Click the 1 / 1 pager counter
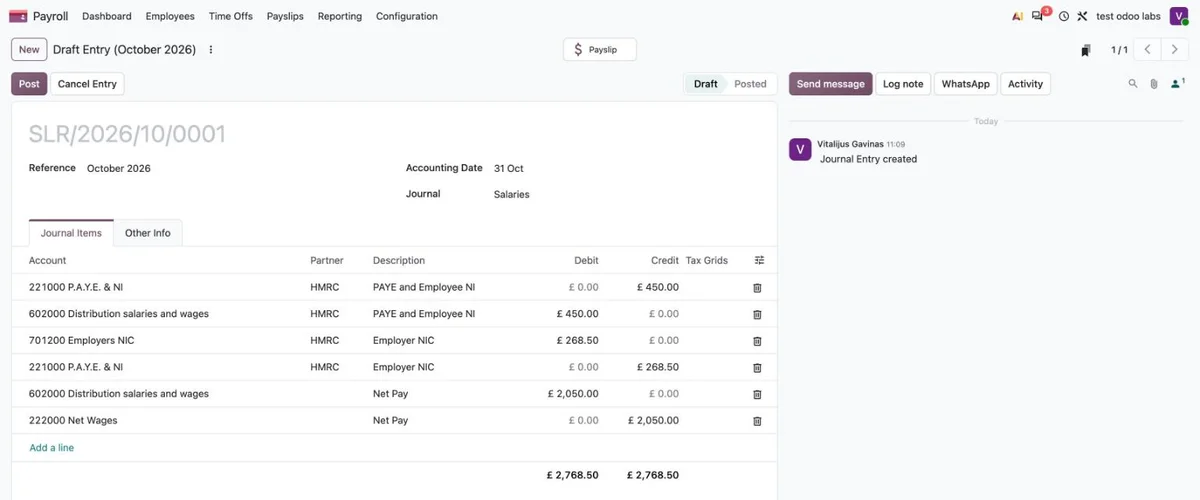Image resolution: width=1200 pixels, height=500 pixels. [1120, 50]
